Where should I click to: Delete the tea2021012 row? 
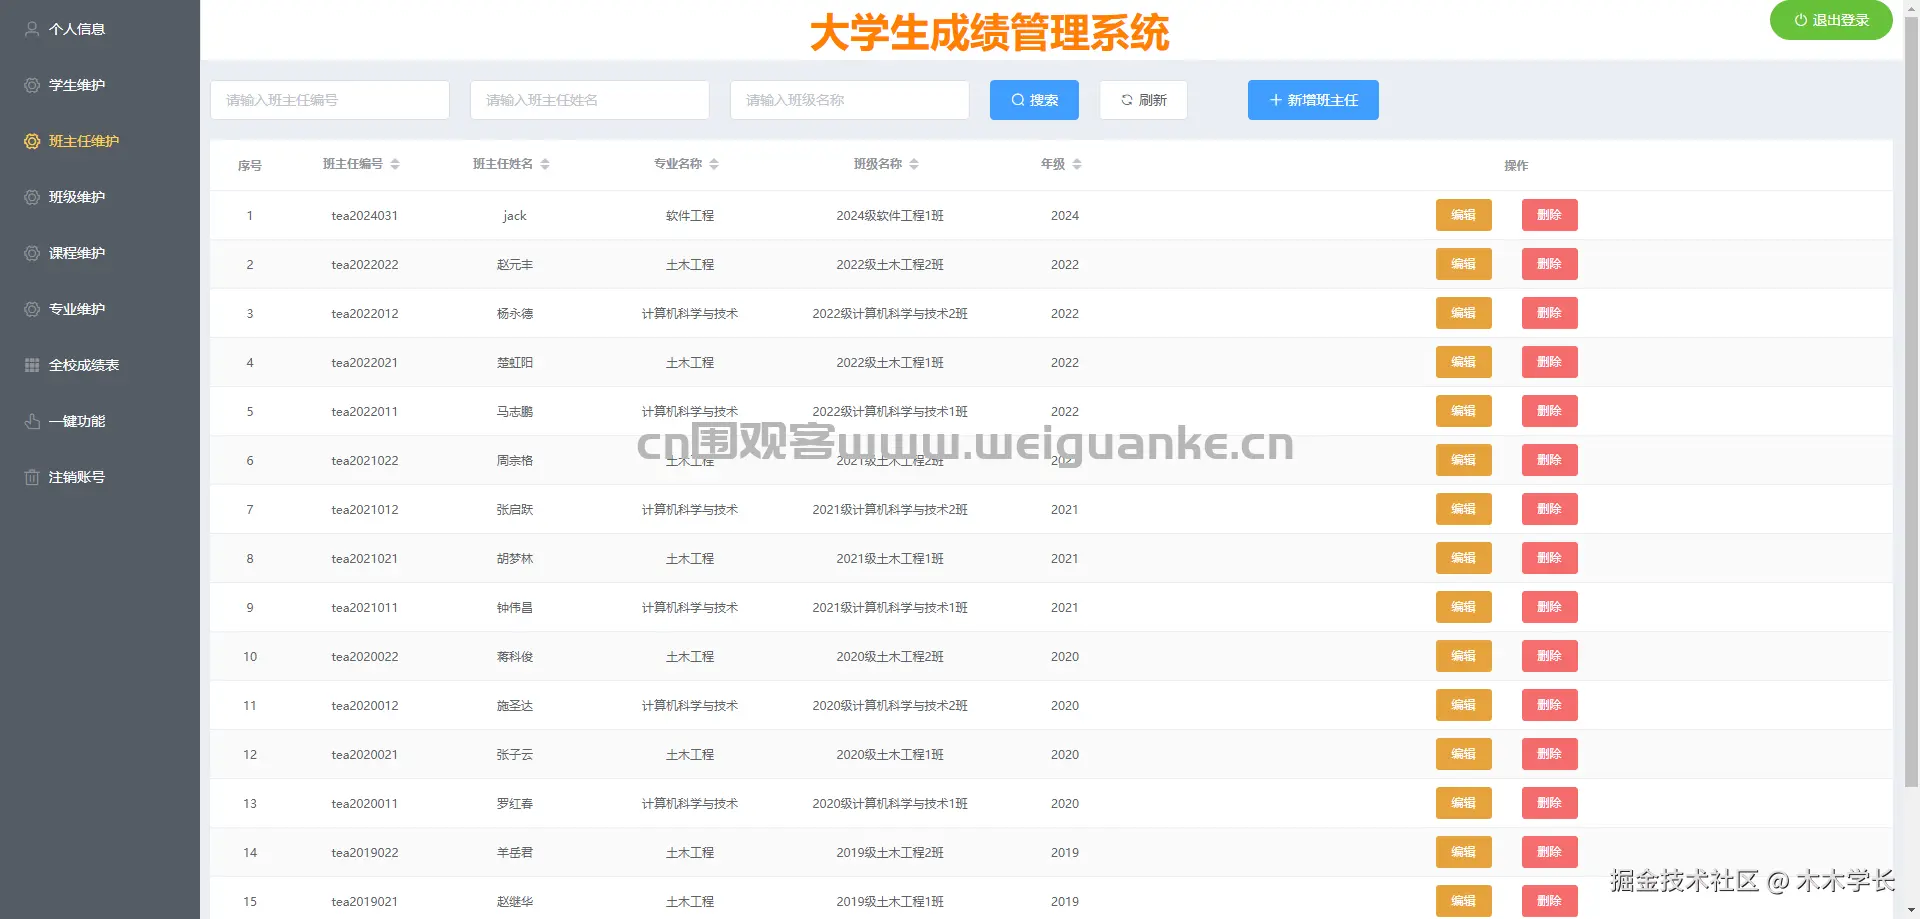pos(1549,509)
